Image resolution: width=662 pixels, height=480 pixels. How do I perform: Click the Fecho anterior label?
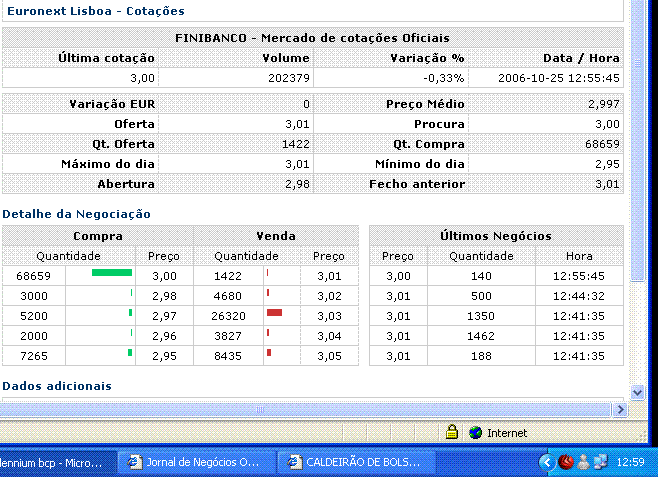417,184
